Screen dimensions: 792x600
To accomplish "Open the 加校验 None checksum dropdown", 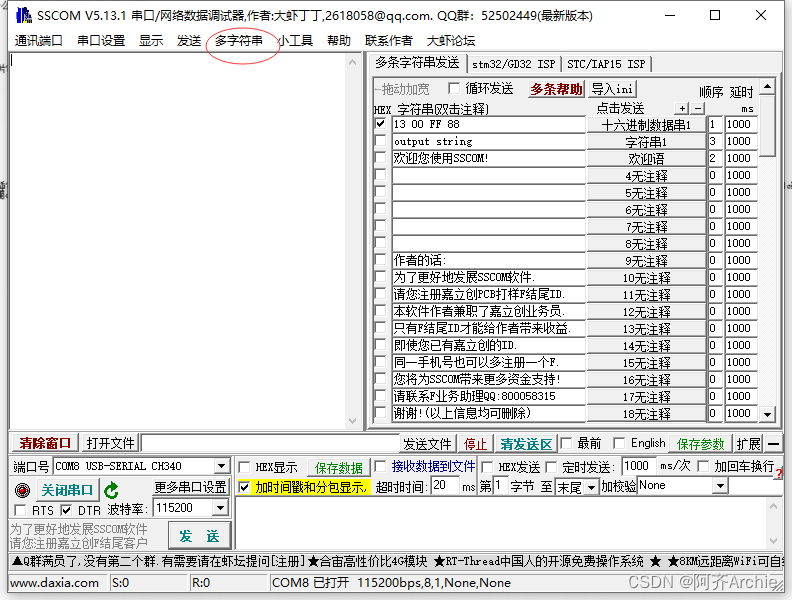I will [720, 486].
